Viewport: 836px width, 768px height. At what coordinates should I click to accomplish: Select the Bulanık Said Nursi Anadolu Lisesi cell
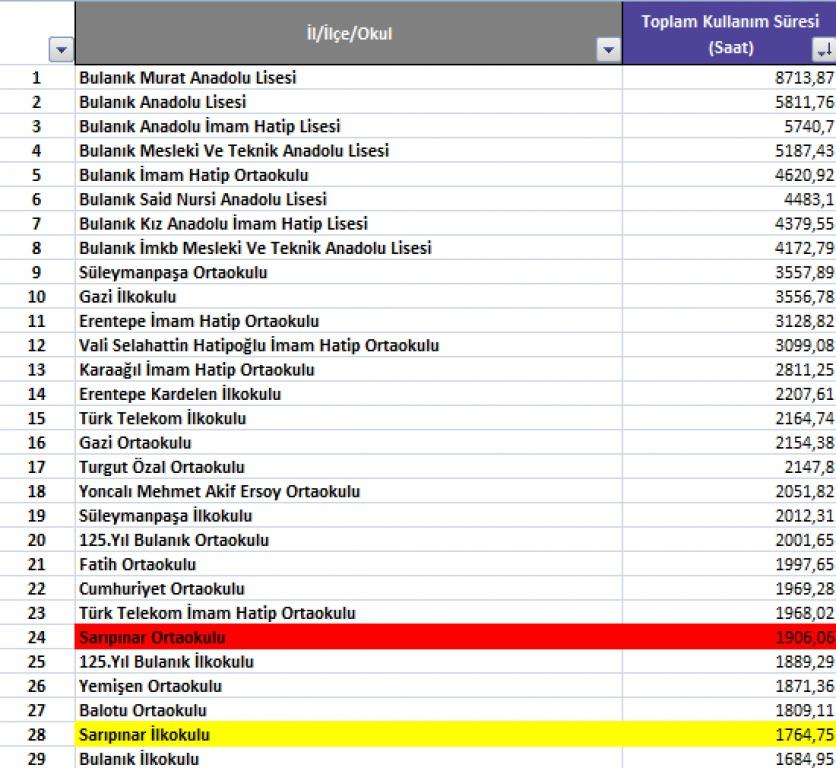point(348,199)
